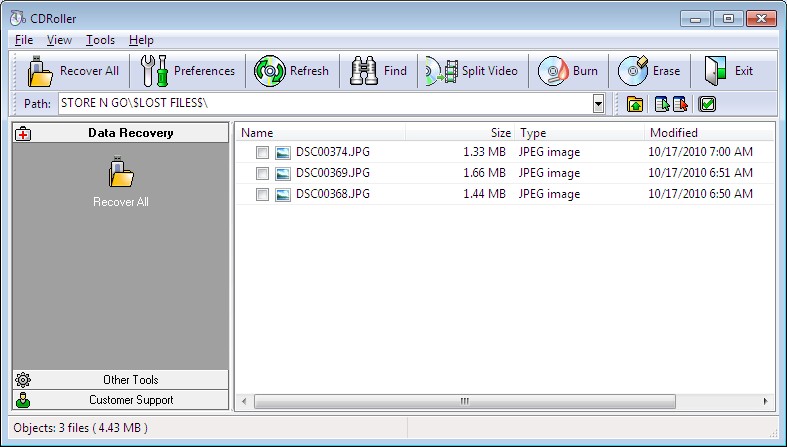Screen dimensions: 787x447
Task: Open Preferences from the toolbar
Action: 189,71
